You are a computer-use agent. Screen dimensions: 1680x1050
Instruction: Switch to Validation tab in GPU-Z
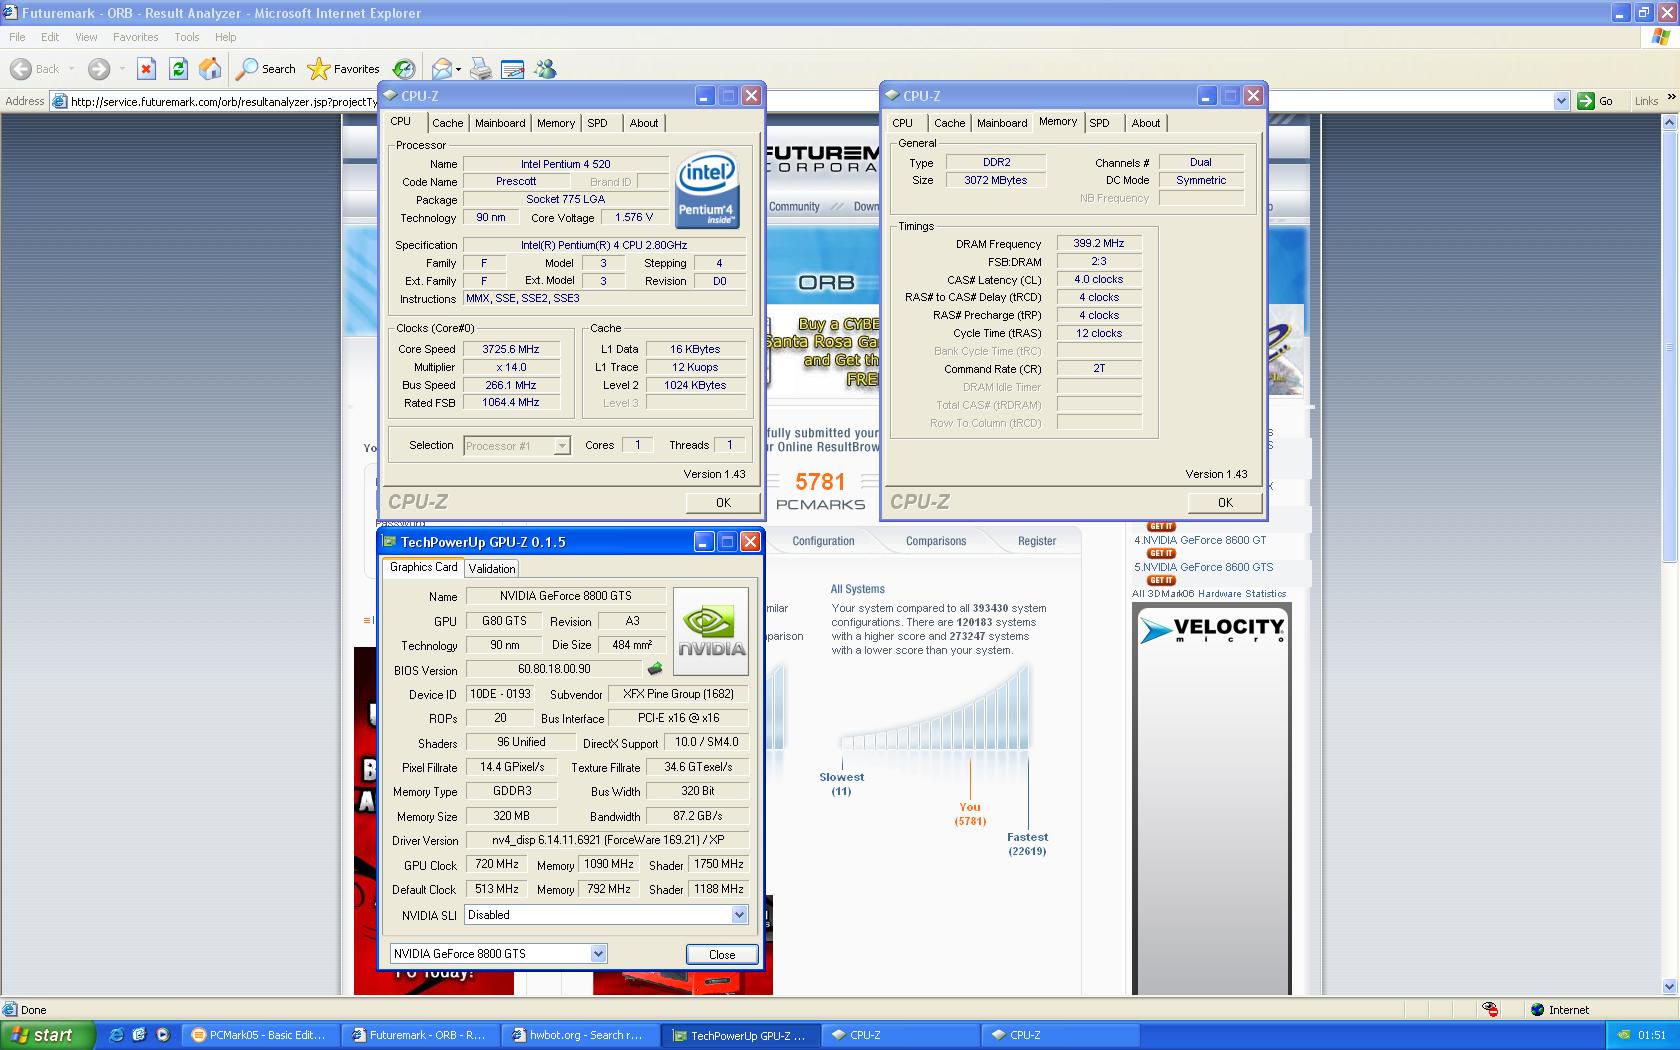pos(492,569)
